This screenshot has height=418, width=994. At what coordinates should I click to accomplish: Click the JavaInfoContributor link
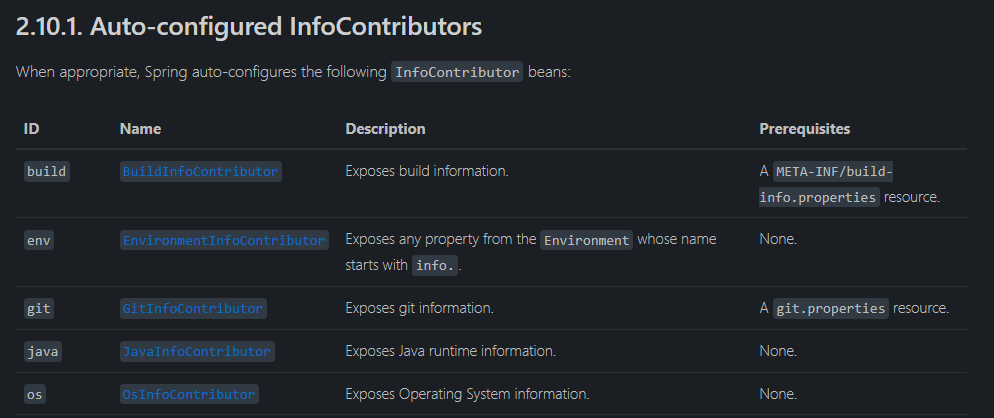[196, 352]
